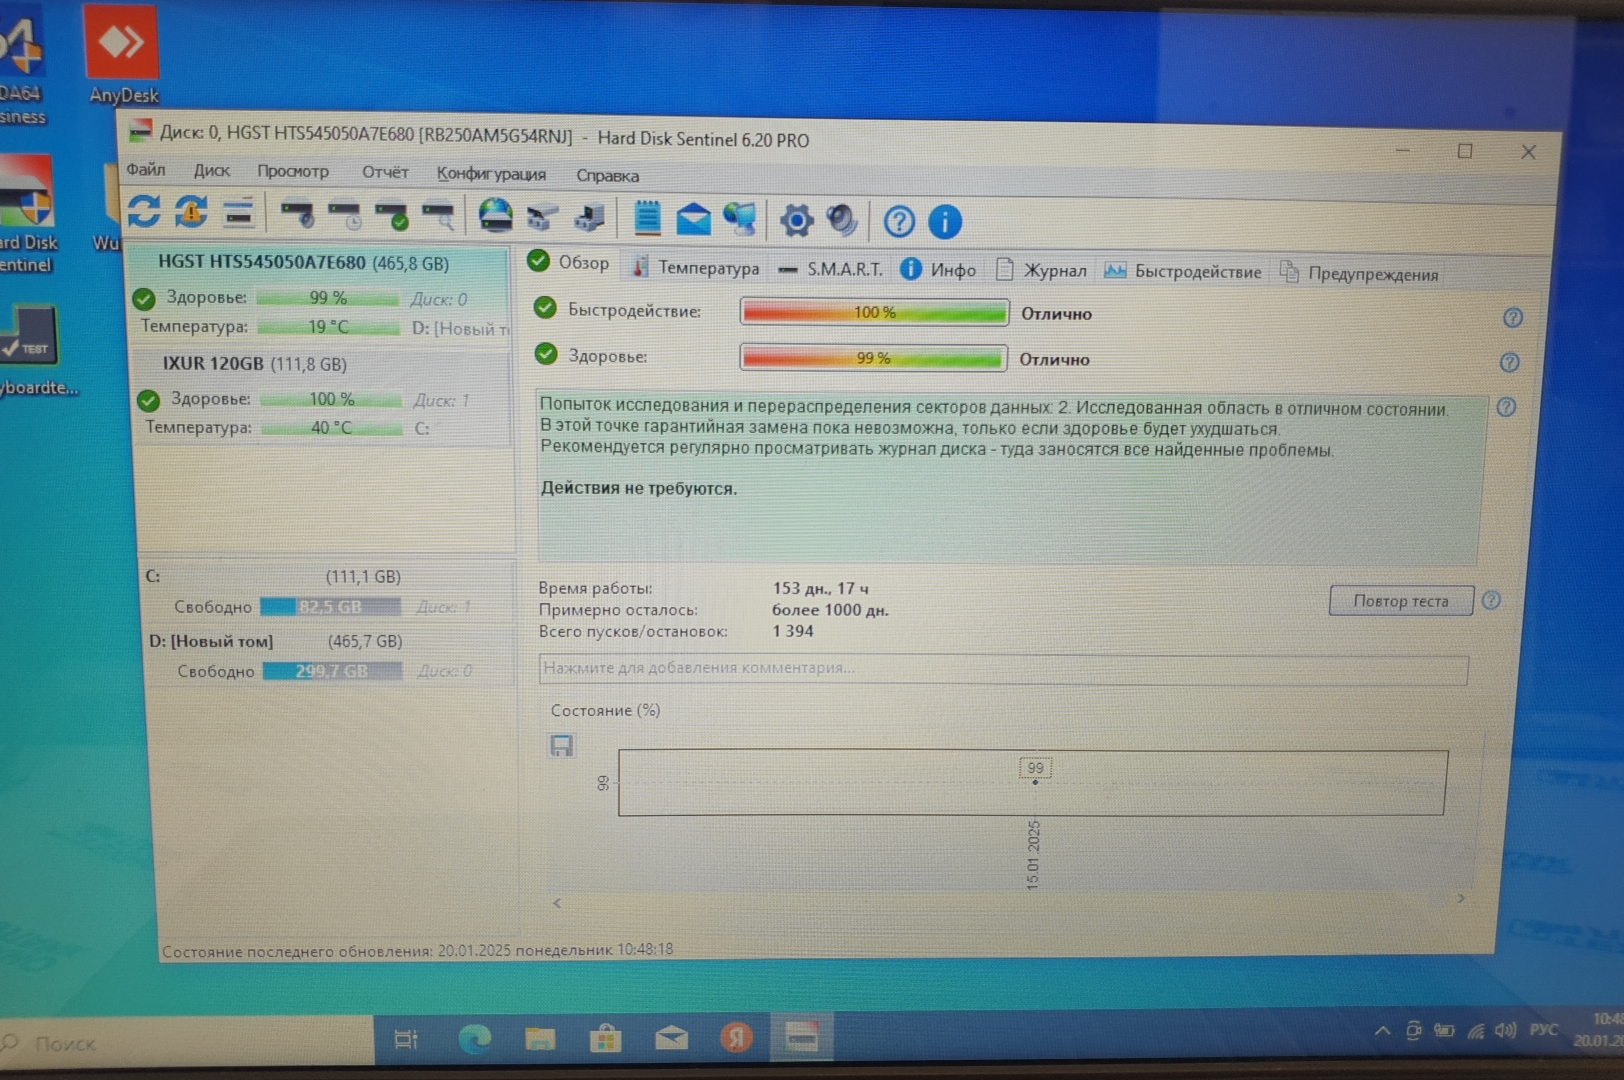Click the refresh icon with warning triangle
1624x1080 pixels.
[x=191, y=212]
